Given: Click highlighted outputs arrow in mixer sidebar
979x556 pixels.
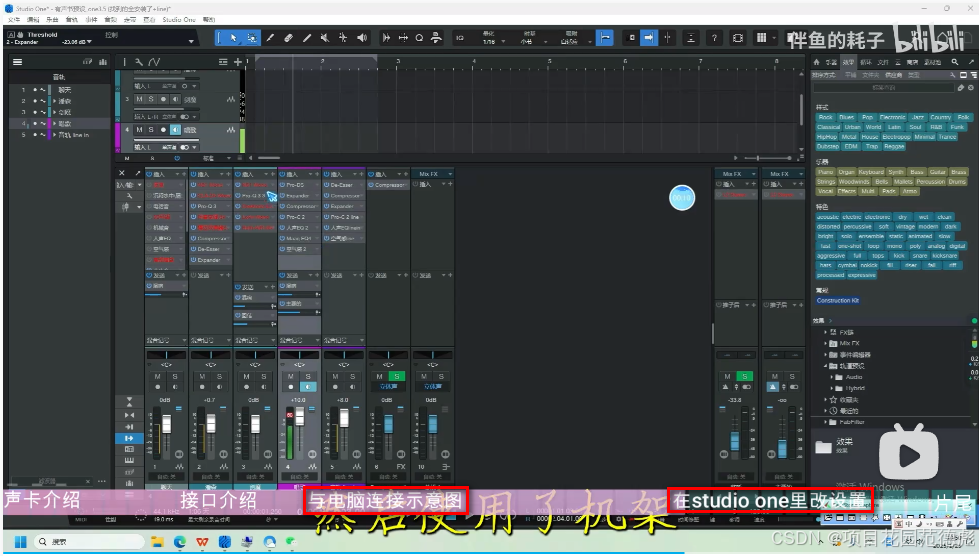Looking at the screenshot, I should [x=129, y=438].
